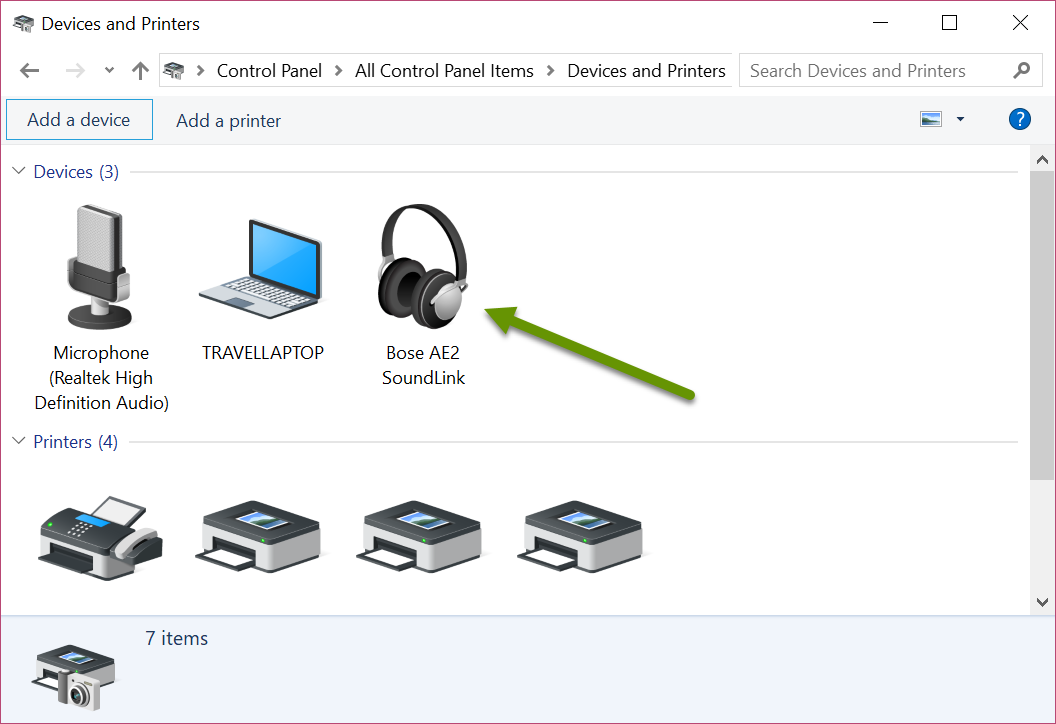The image size is (1056, 724).
Task: Select the rightmost printer icon
Action: coord(580,537)
